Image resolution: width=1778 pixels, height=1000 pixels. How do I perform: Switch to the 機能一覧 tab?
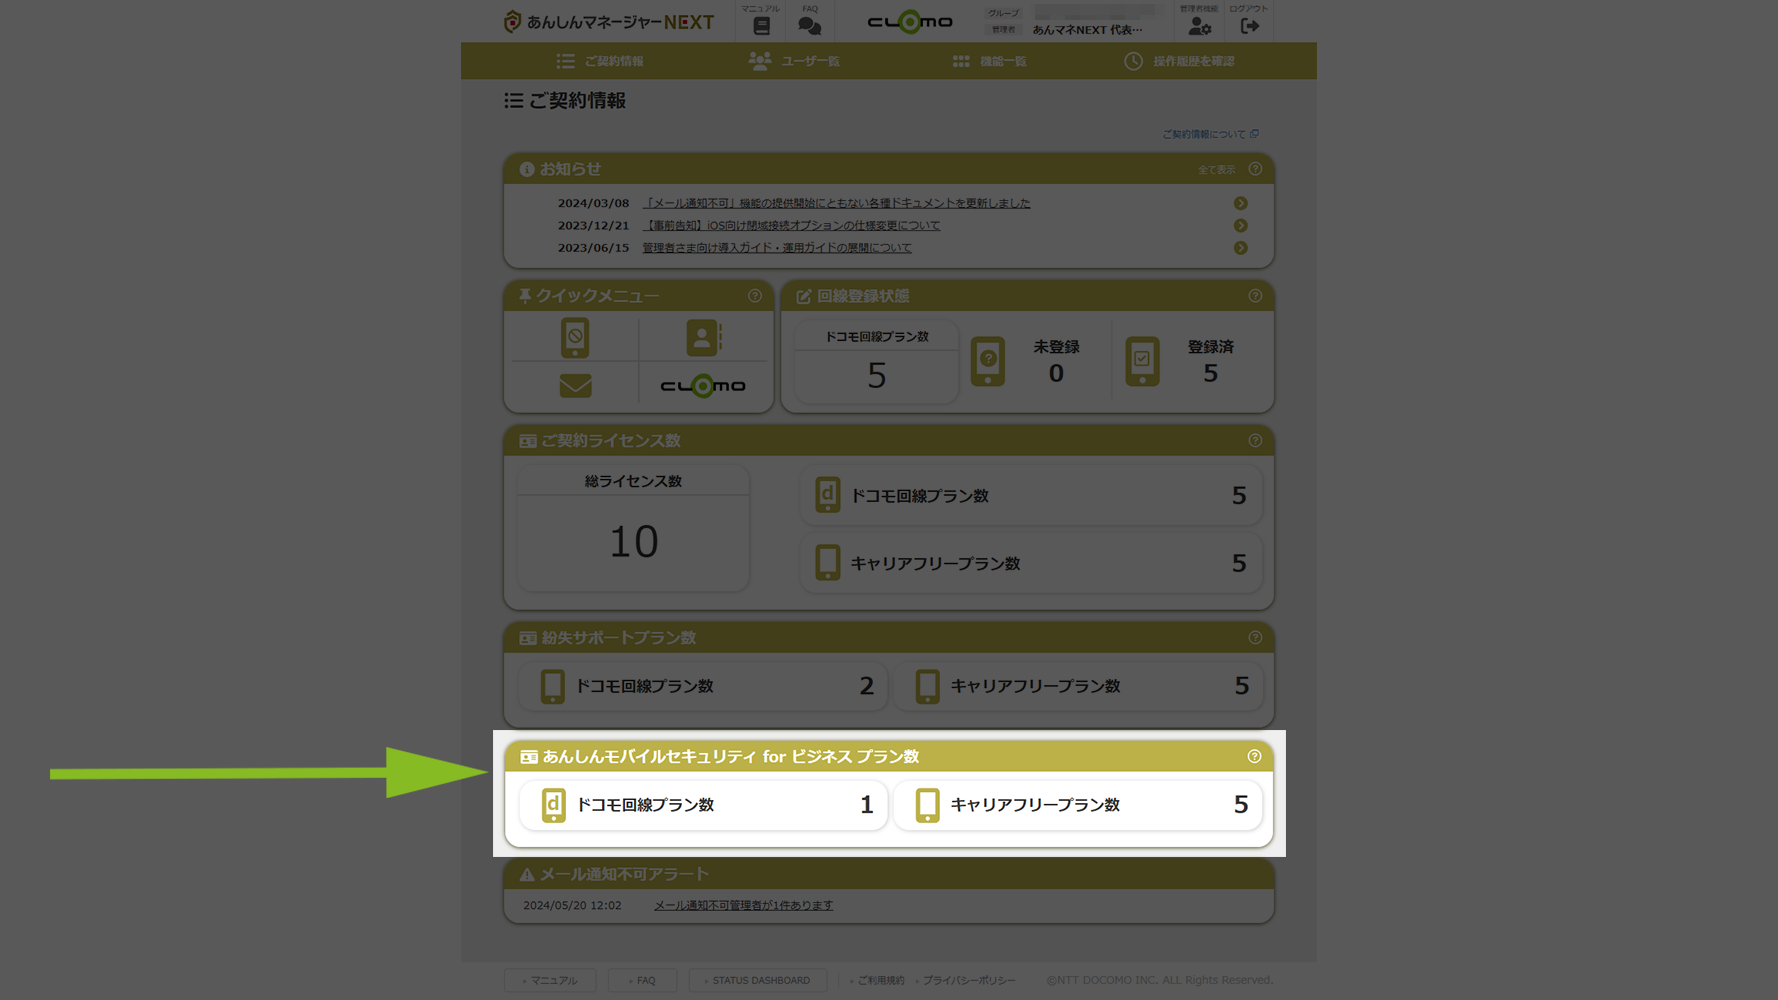989,61
